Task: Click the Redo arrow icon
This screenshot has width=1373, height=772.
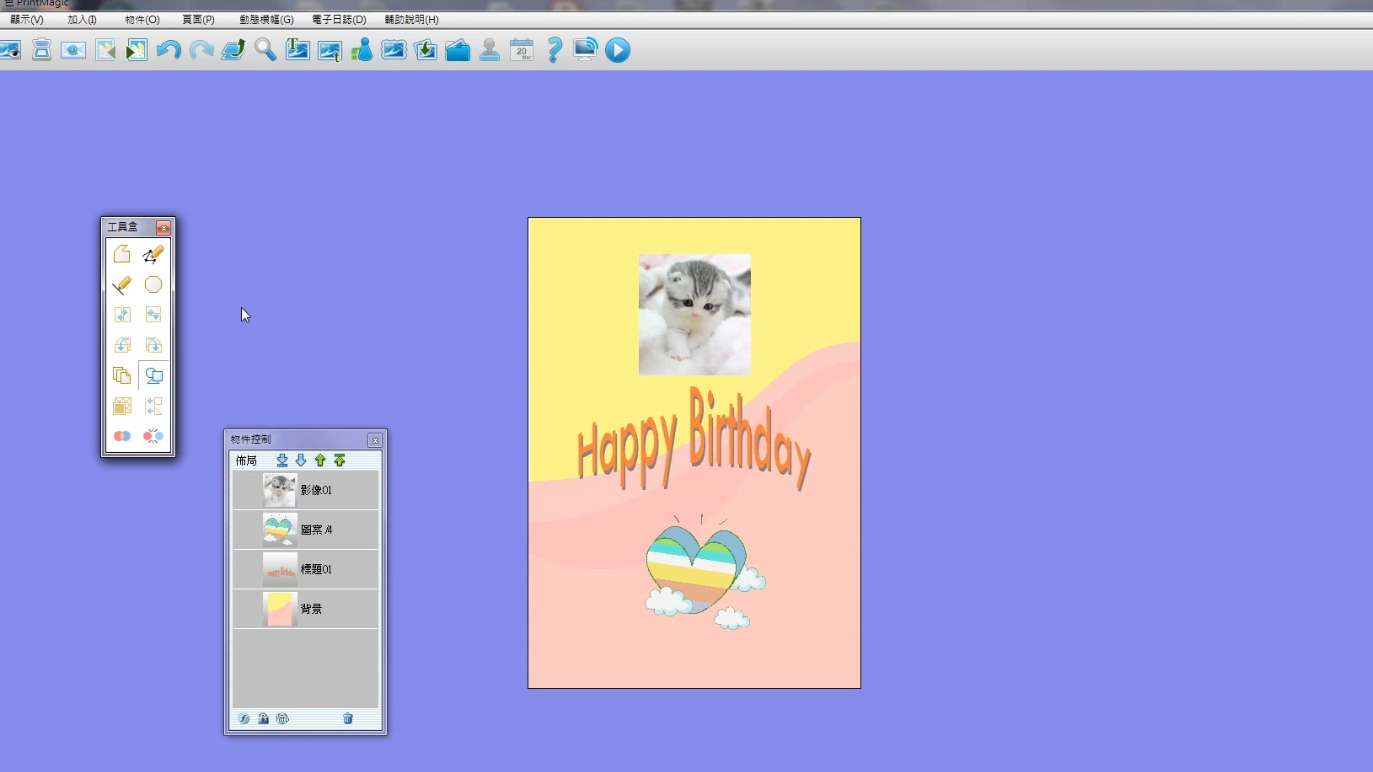Action: [x=201, y=50]
